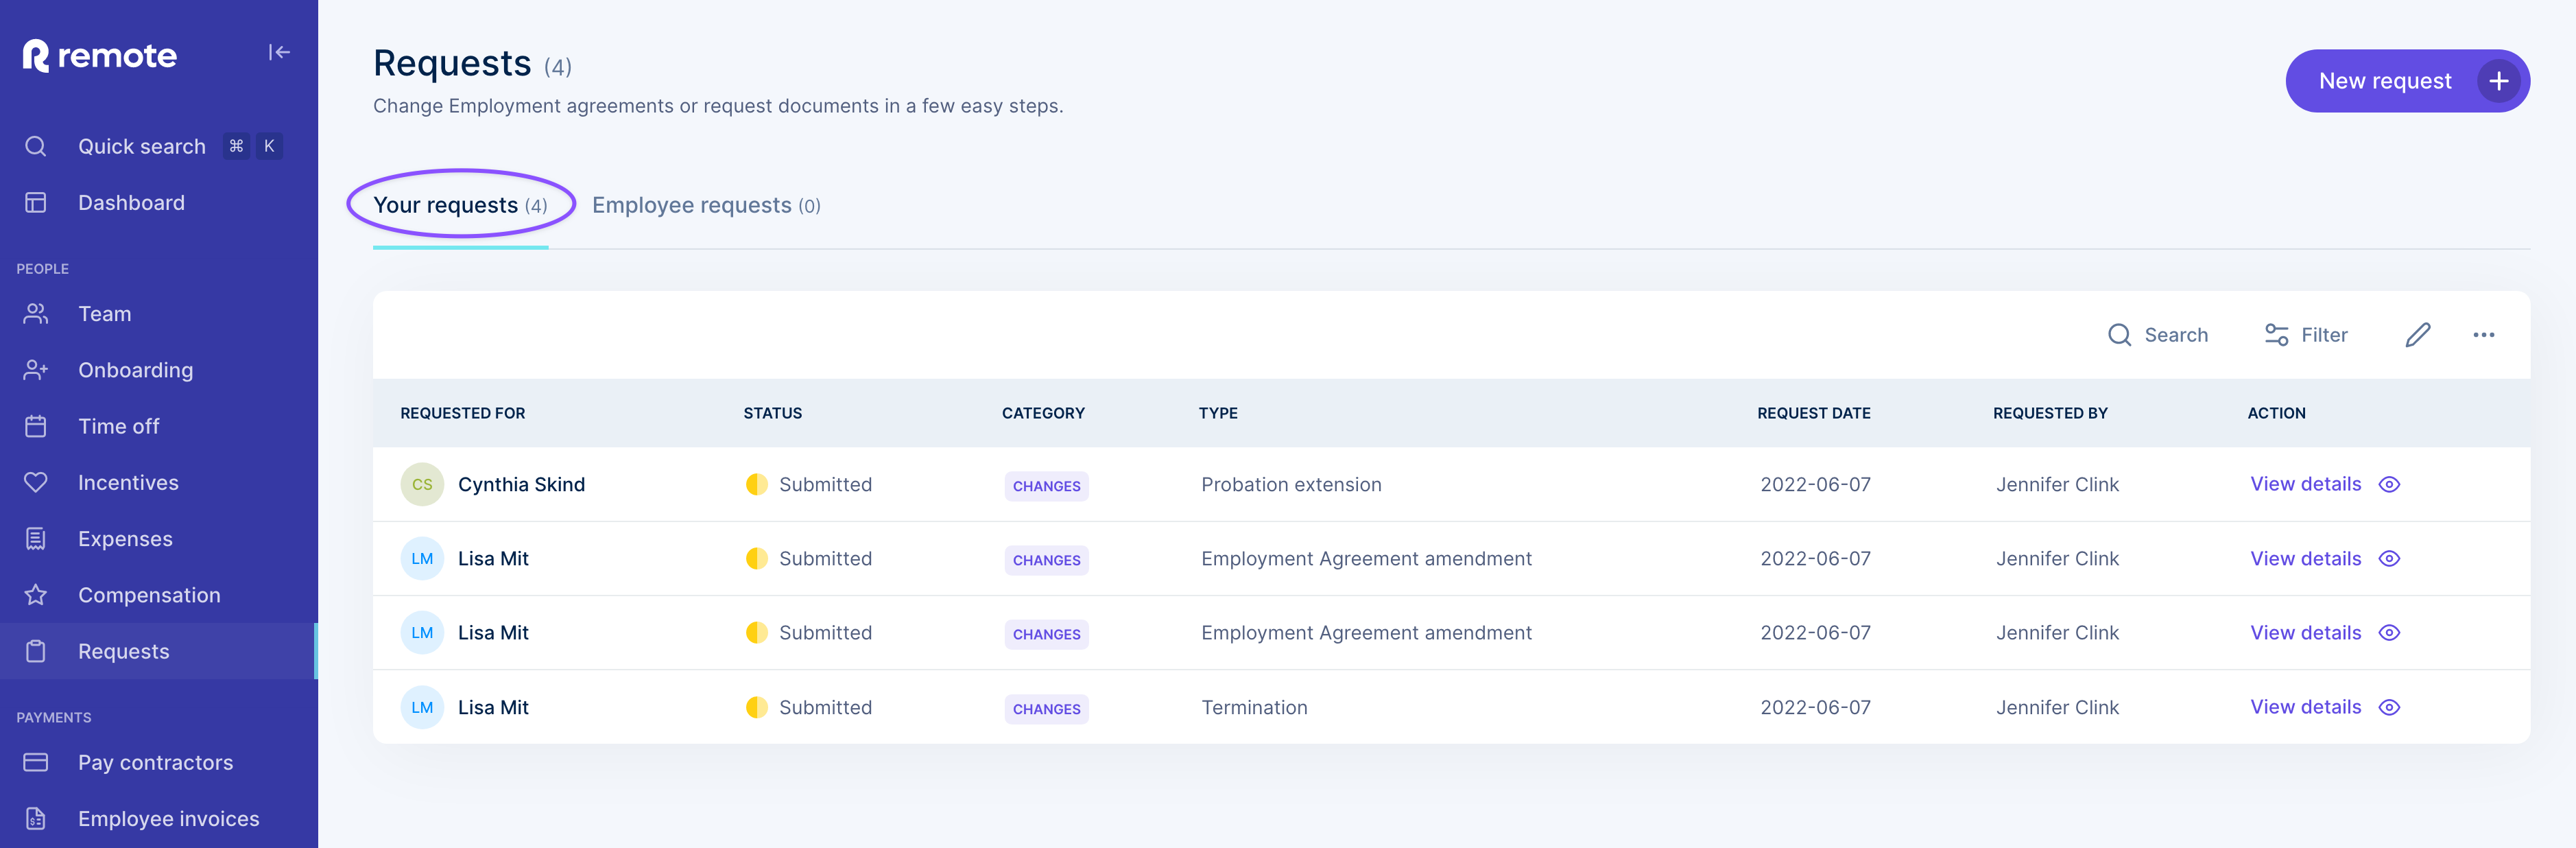Image resolution: width=2576 pixels, height=848 pixels.
Task: Open Quick search from the sidebar
Action: tap(142, 146)
